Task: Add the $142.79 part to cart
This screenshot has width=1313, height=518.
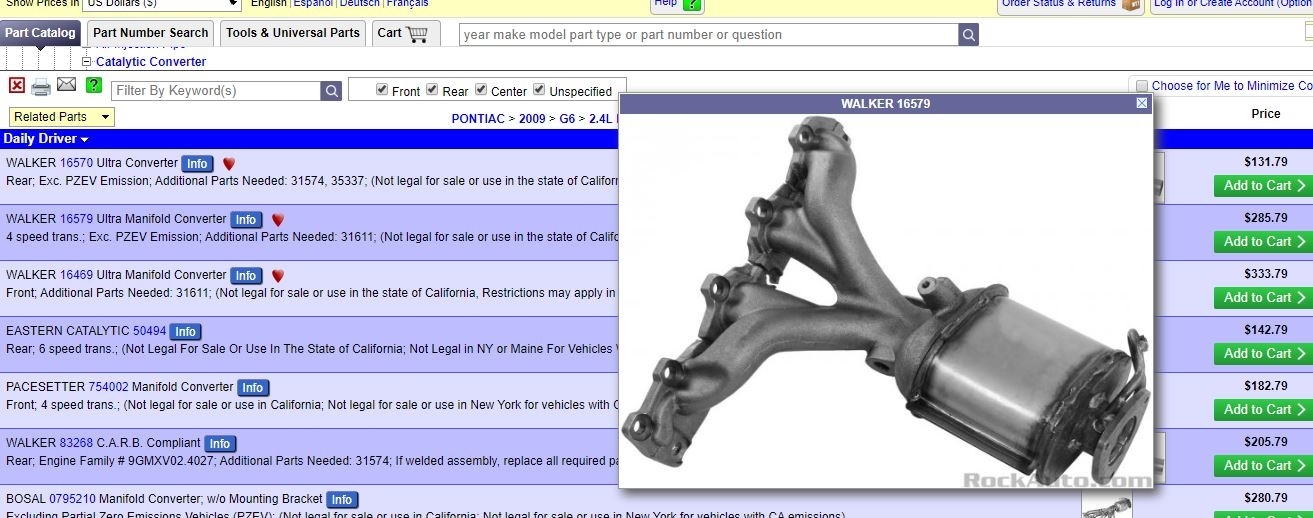Action: (x=1264, y=354)
